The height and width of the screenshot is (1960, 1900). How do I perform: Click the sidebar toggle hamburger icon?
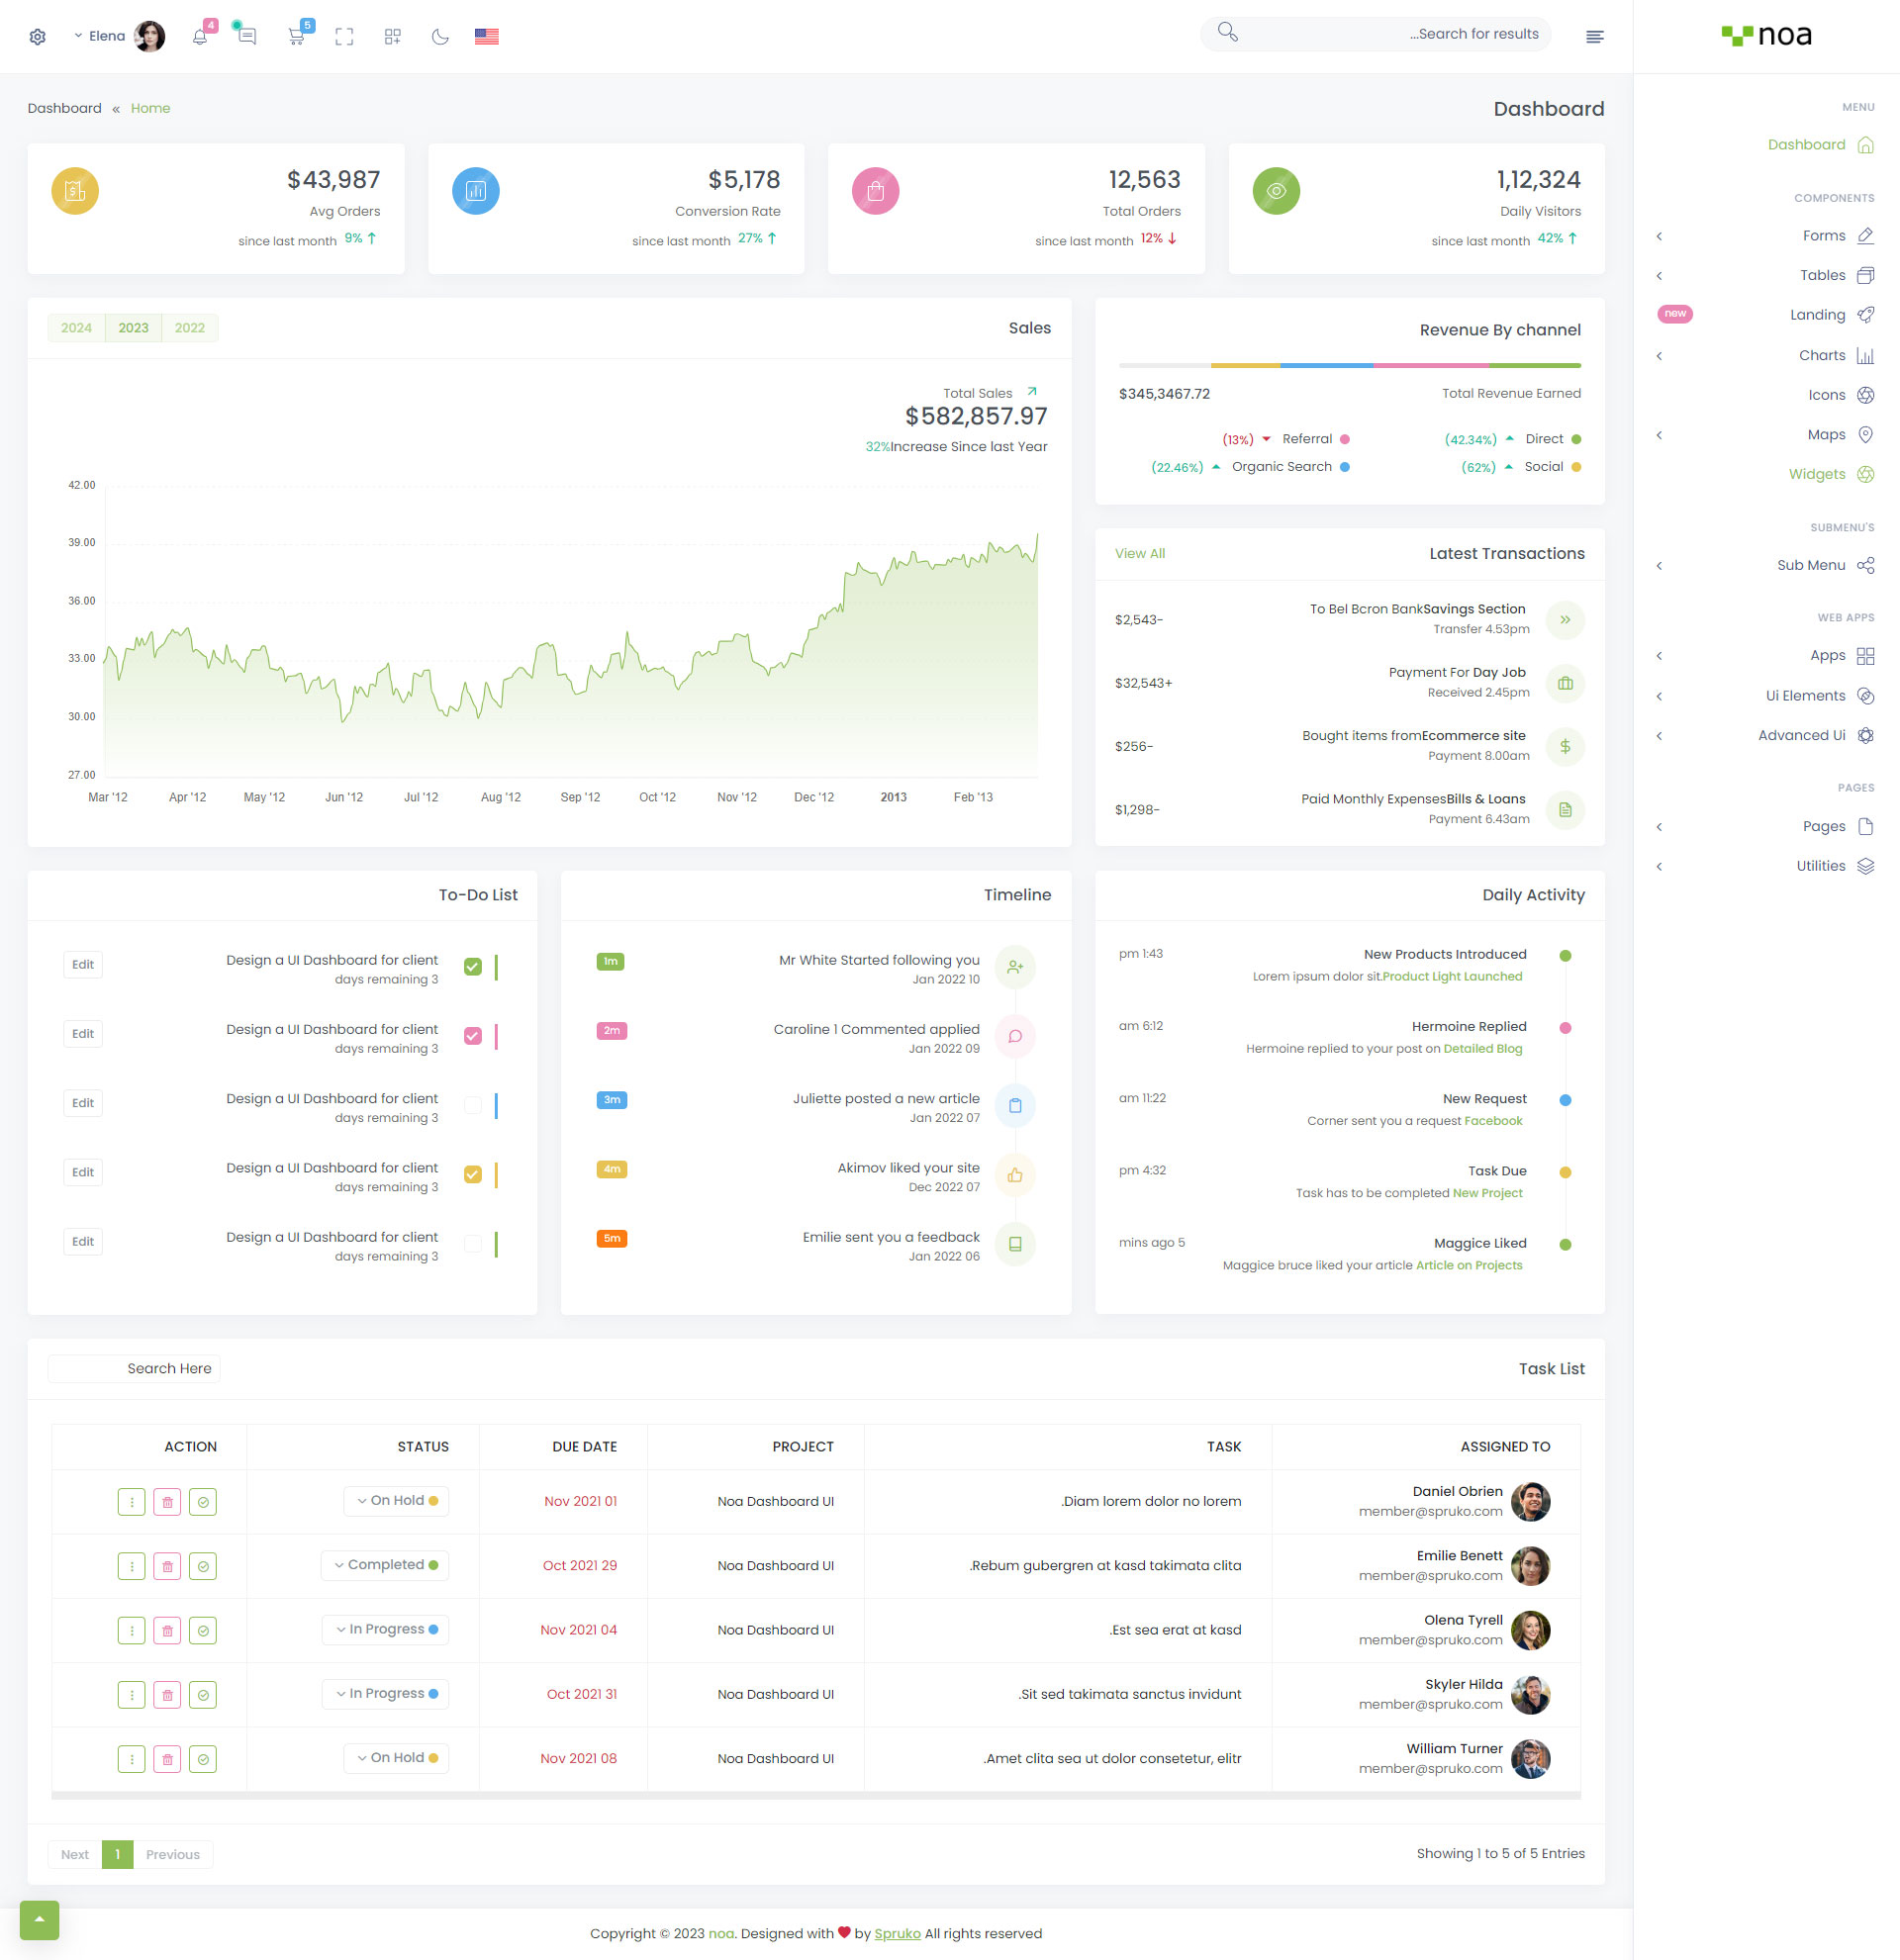click(1595, 37)
